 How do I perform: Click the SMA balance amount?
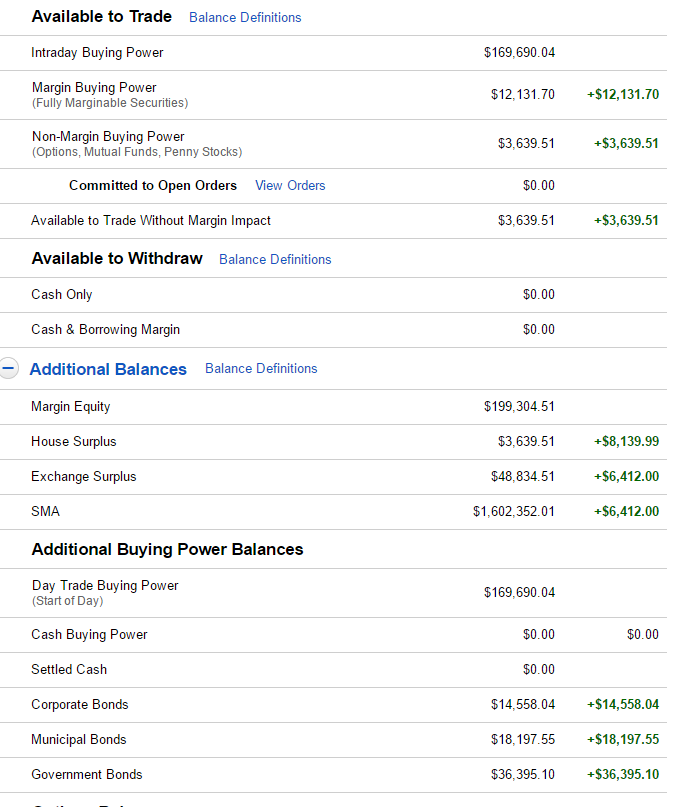pos(514,512)
